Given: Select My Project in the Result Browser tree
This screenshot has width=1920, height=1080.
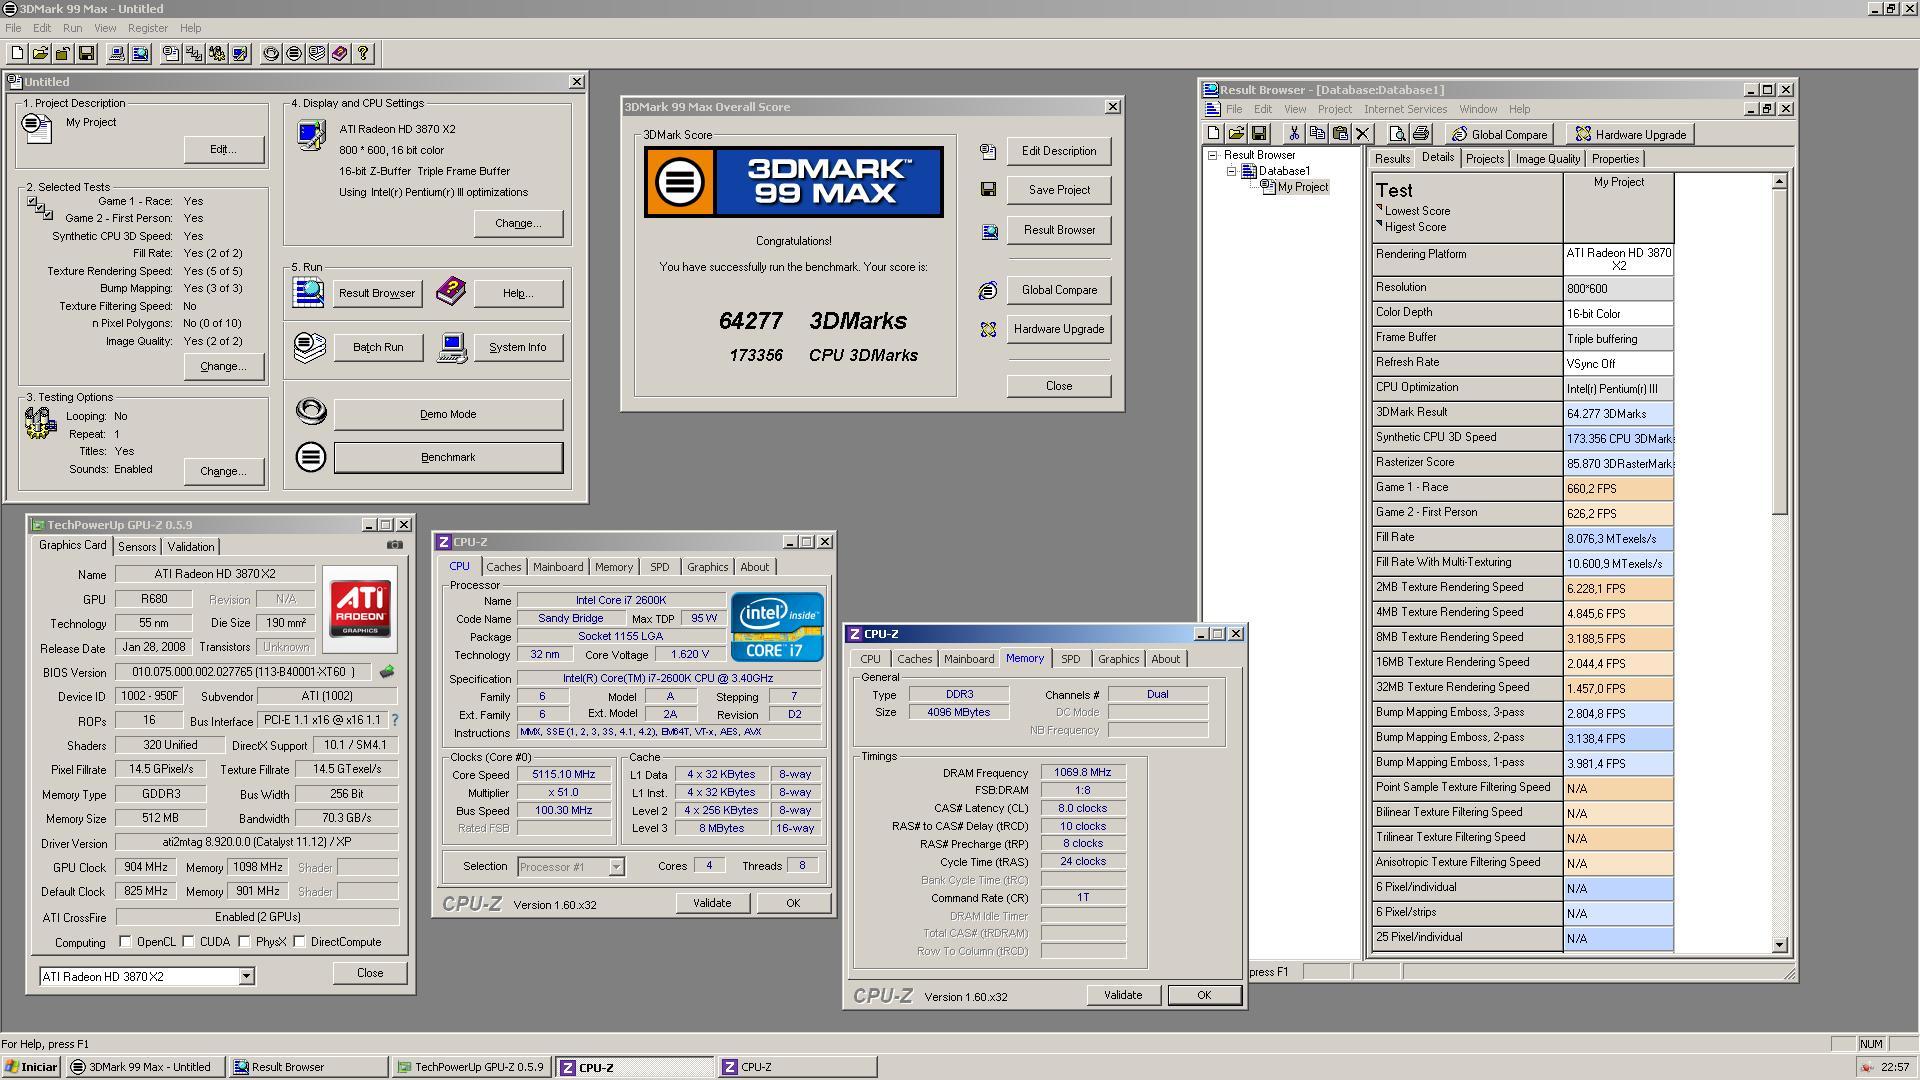Looking at the screenshot, I should click(x=1302, y=187).
